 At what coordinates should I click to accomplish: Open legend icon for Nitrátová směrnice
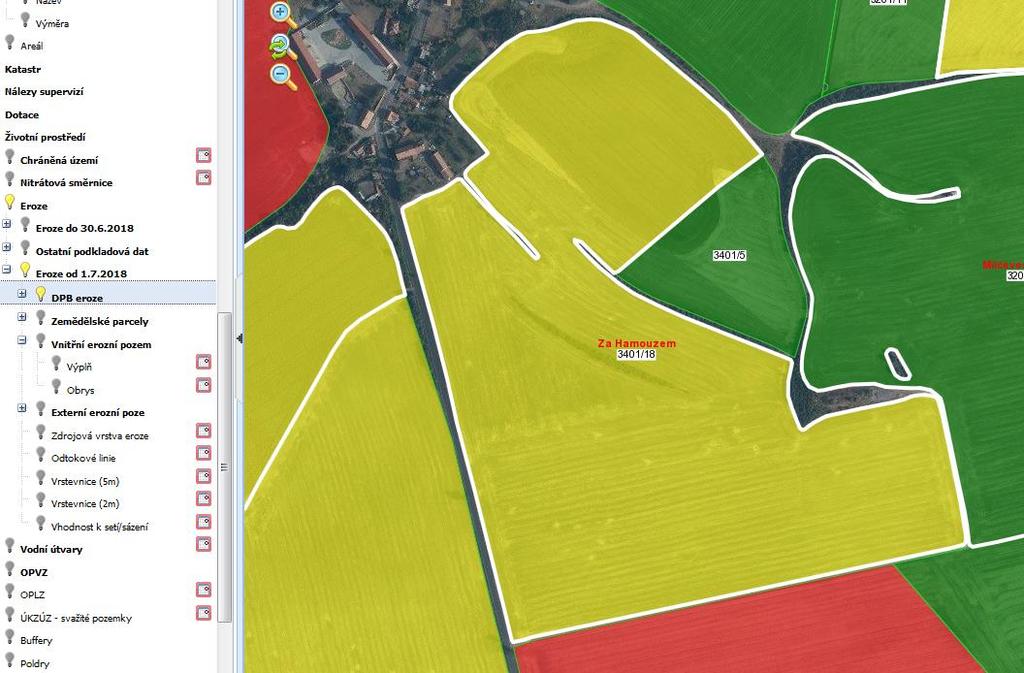click(x=204, y=178)
